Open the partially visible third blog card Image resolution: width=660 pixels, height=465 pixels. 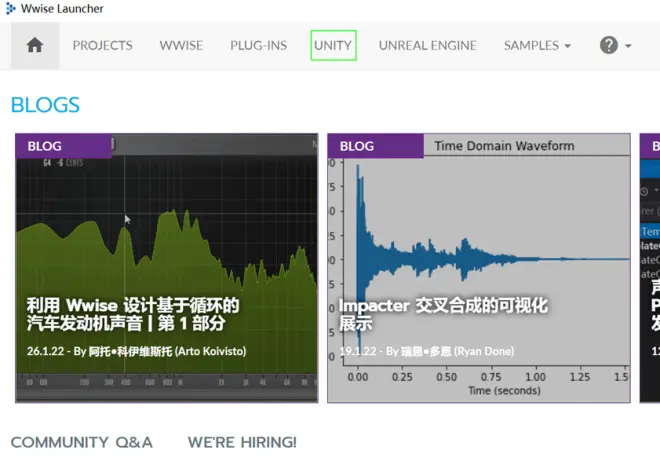[x=650, y=268]
